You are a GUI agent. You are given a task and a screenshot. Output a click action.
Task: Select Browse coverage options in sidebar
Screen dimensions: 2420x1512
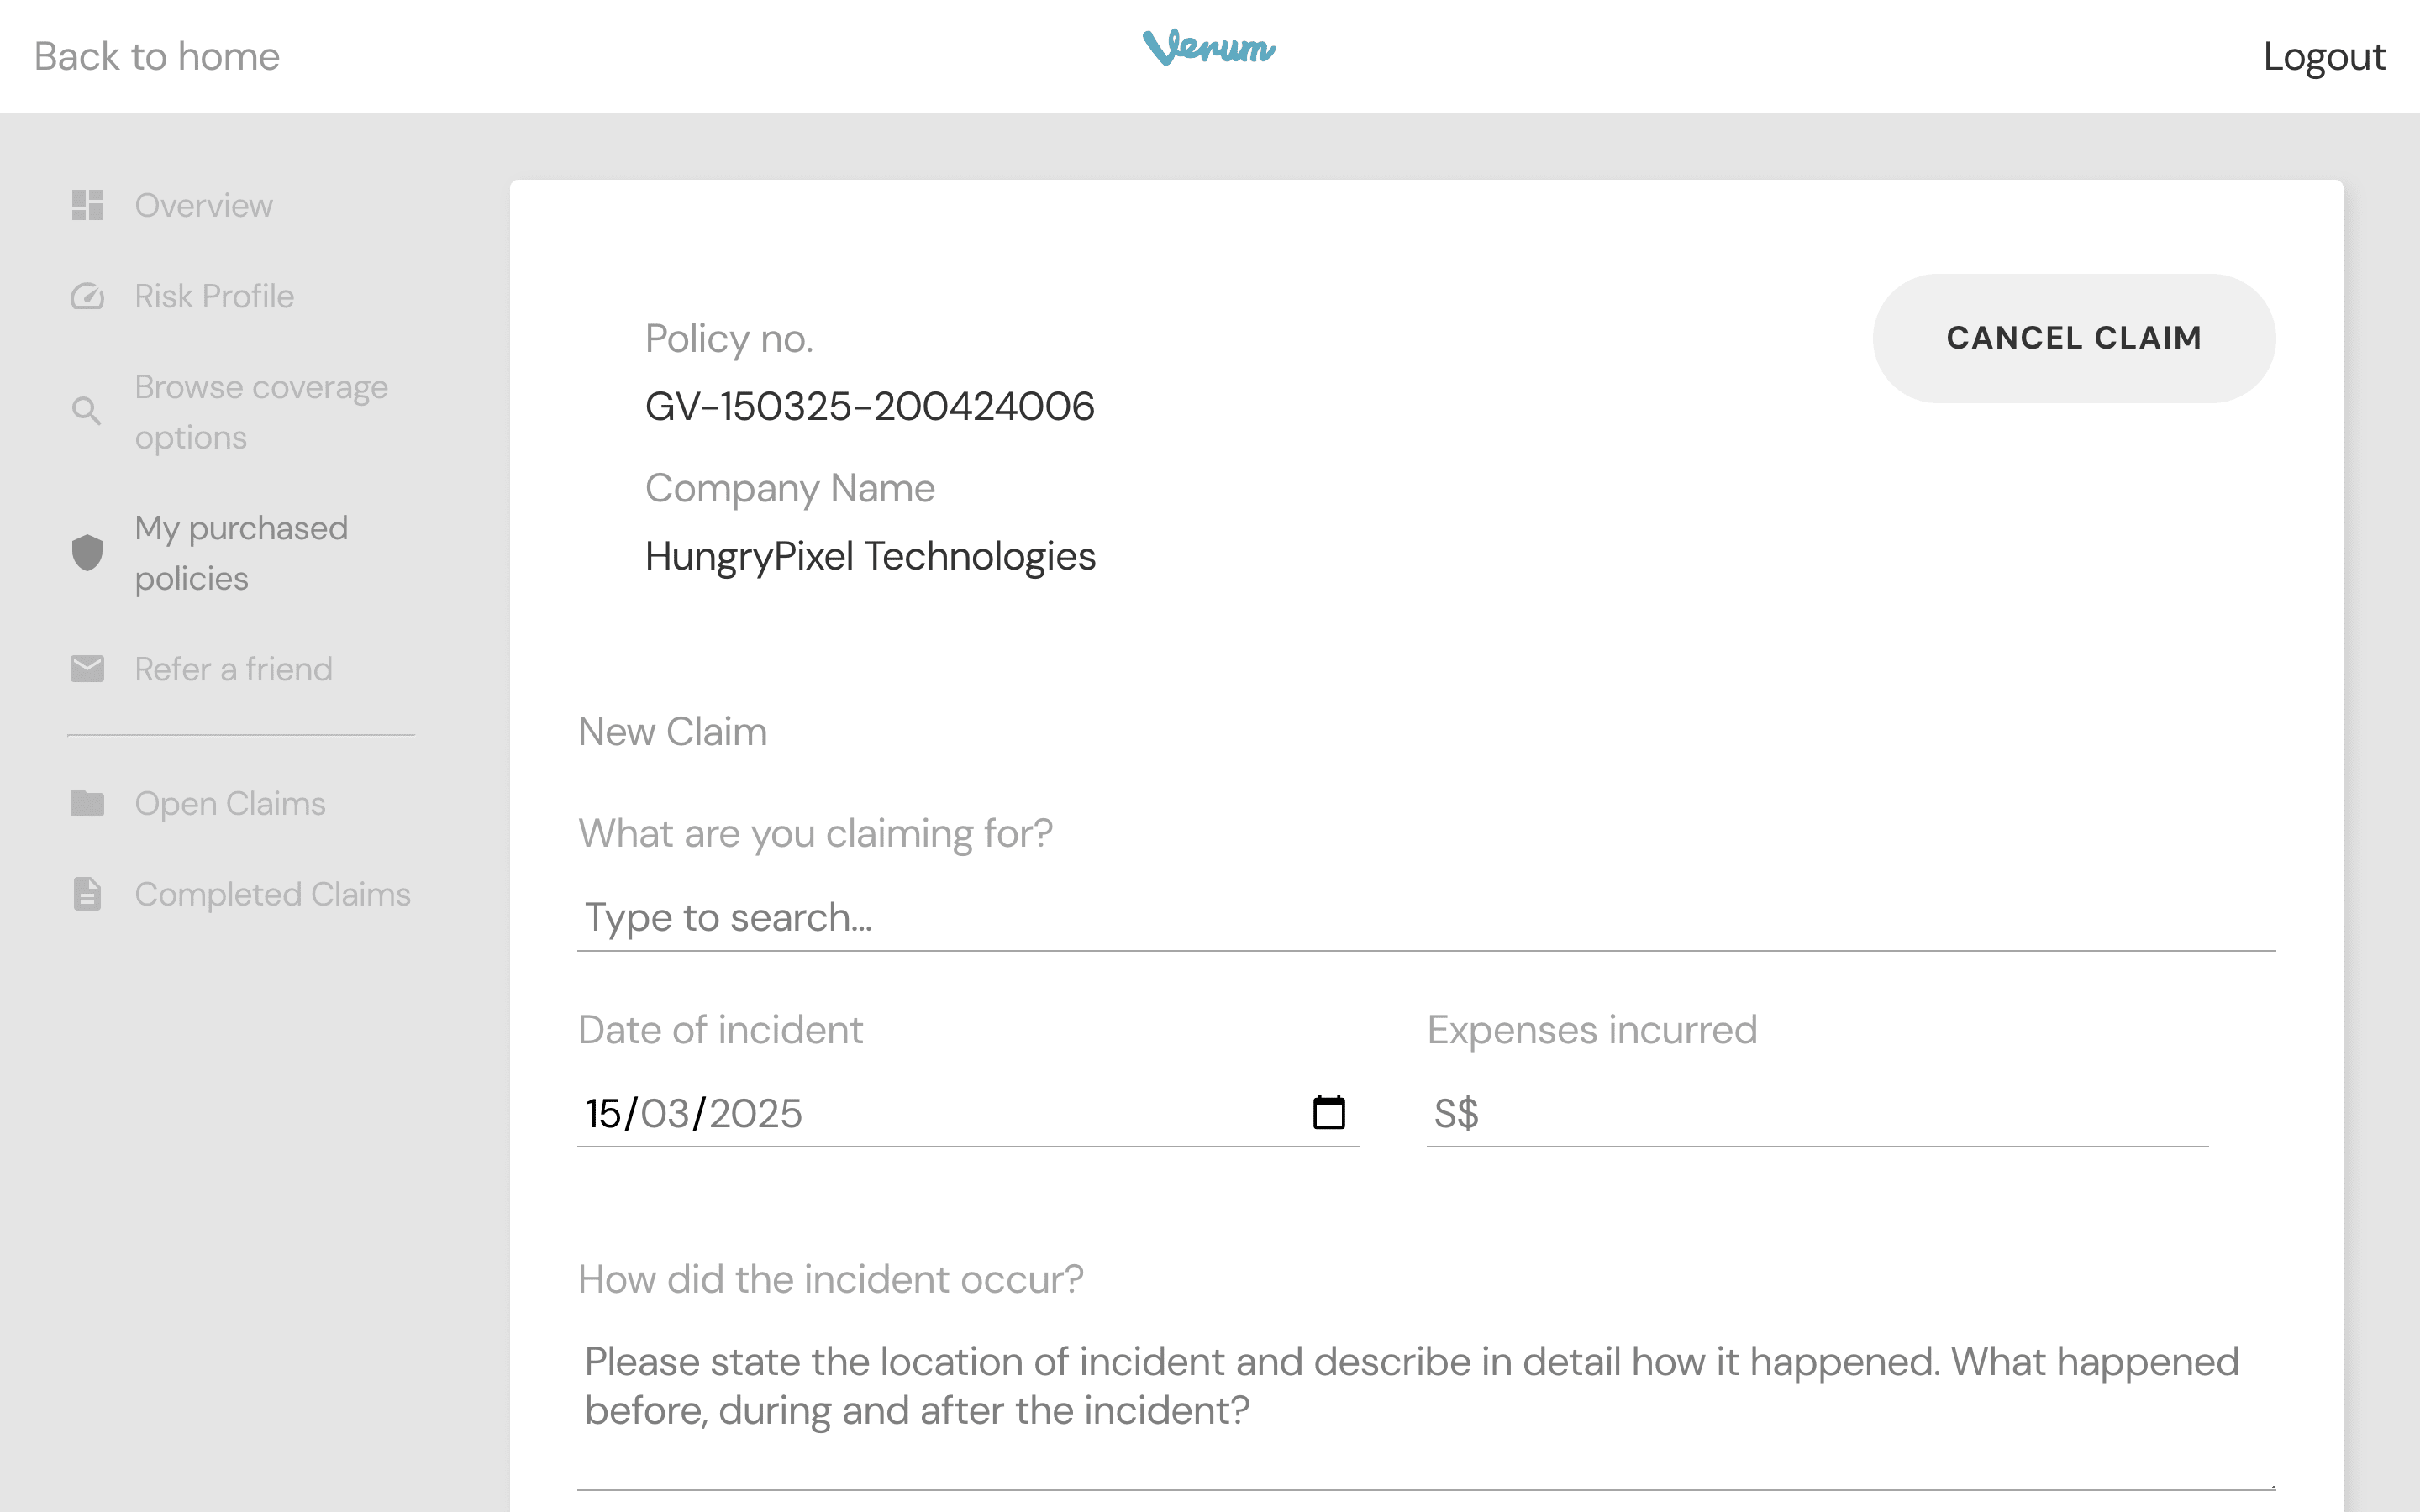(260, 412)
